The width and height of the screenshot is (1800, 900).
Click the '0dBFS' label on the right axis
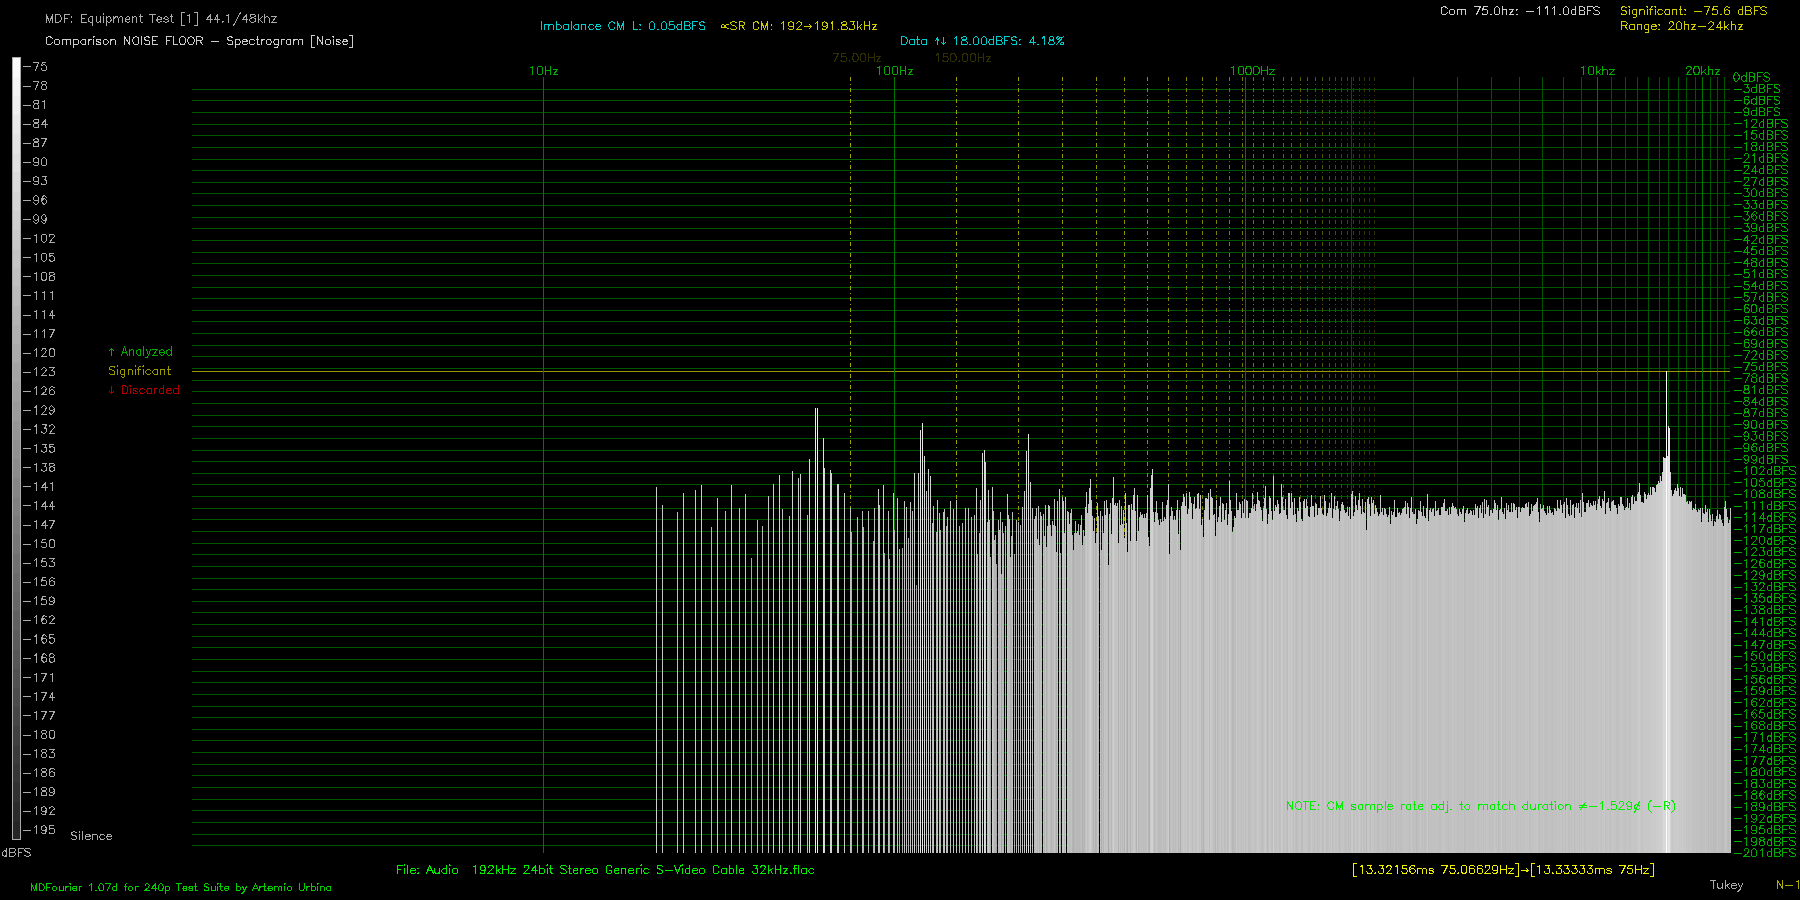click(x=1751, y=77)
